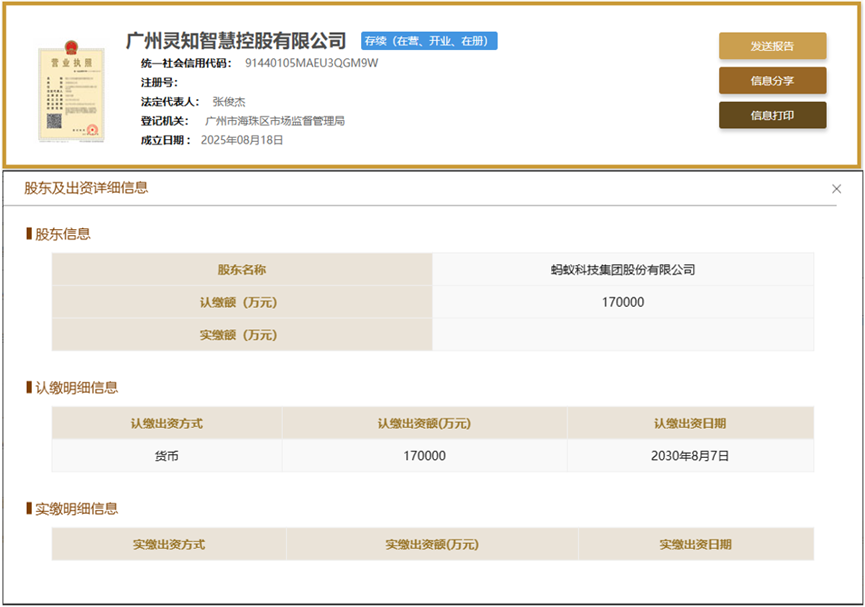Screen dimensions: 865x607
Task: Click registration authority 广州市海珠区市场监督管理局
Action: click(275, 121)
